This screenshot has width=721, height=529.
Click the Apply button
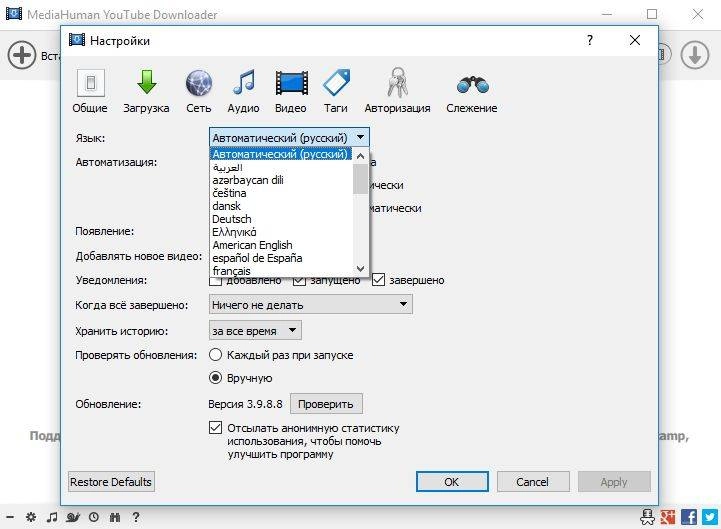point(614,482)
